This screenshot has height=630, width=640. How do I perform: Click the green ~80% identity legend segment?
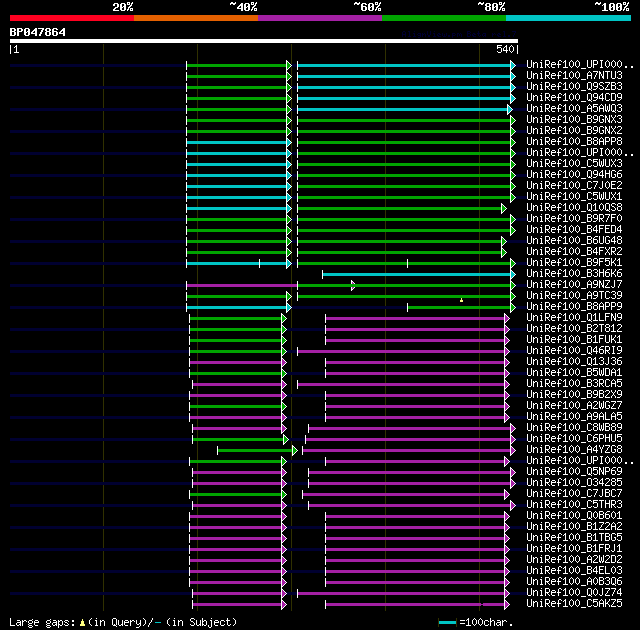pos(444,18)
